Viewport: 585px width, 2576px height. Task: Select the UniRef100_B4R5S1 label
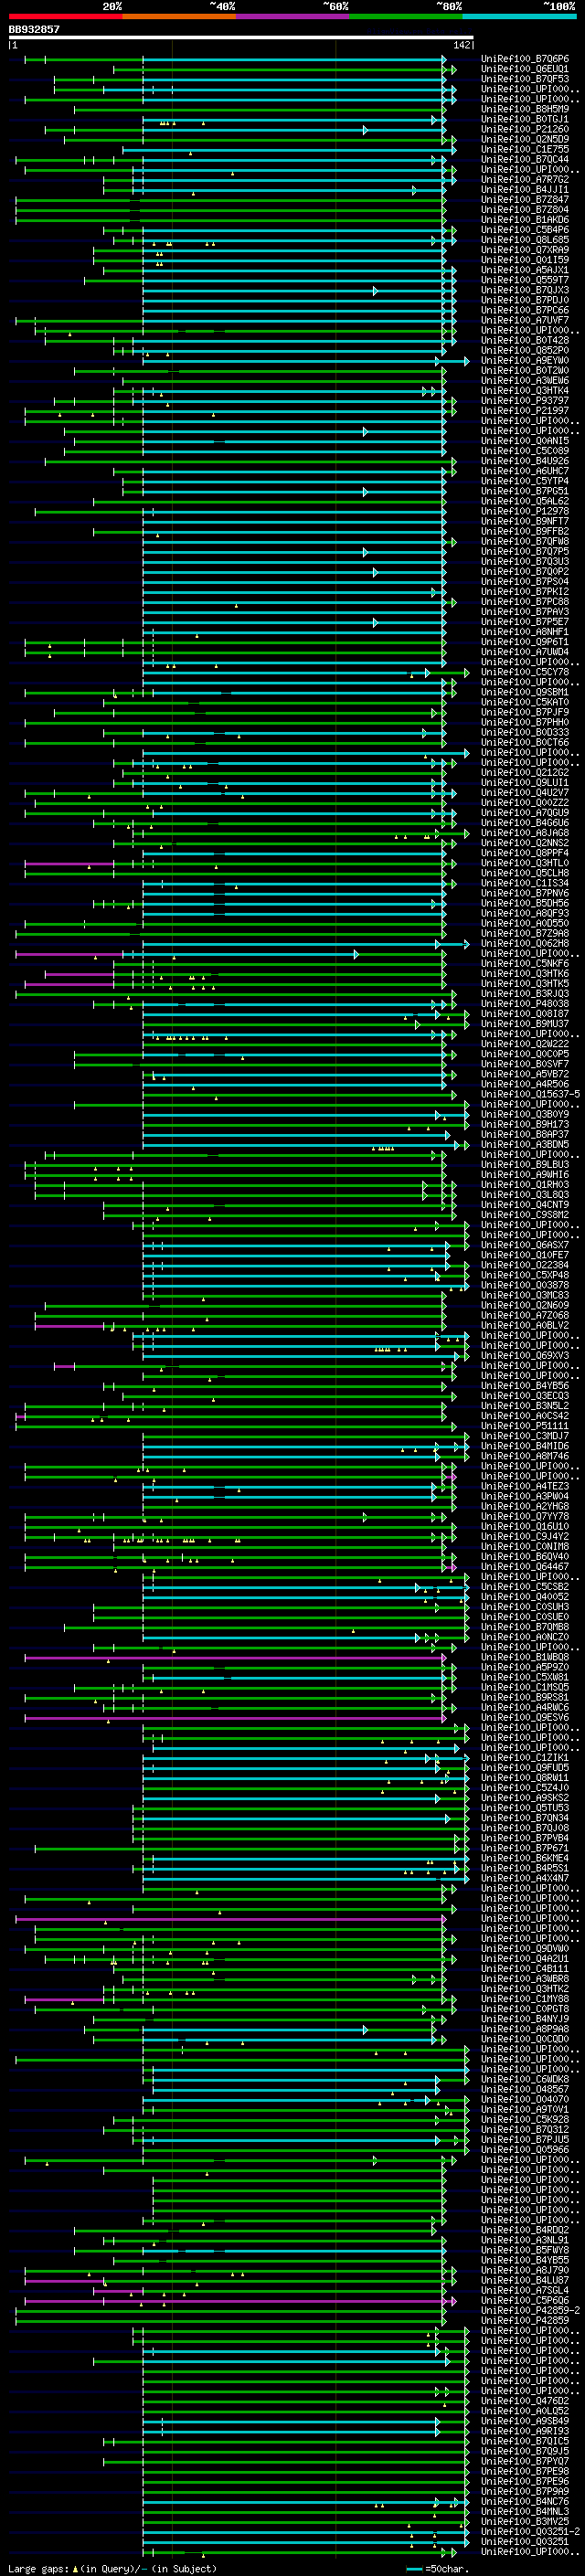point(525,1869)
